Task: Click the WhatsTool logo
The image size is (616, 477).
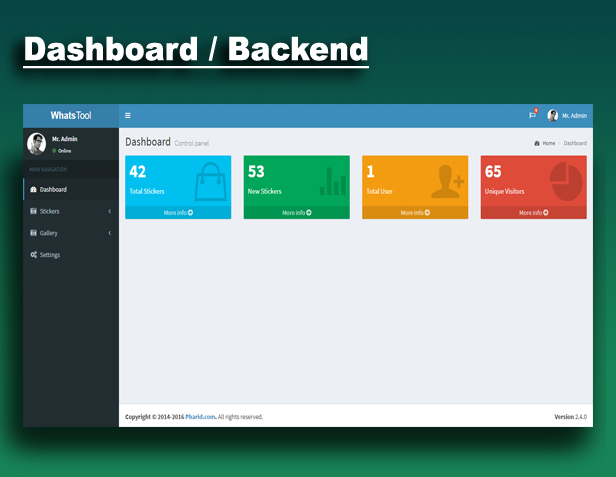Action: coord(71,116)
